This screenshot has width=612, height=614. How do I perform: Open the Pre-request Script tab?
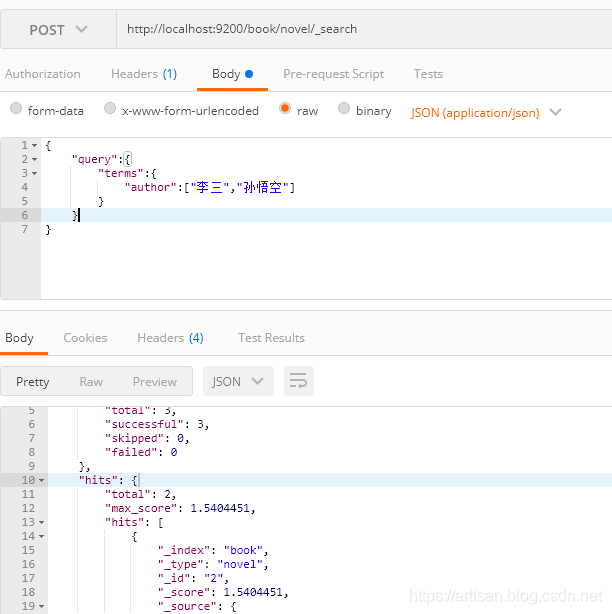(x=333, y=74)
